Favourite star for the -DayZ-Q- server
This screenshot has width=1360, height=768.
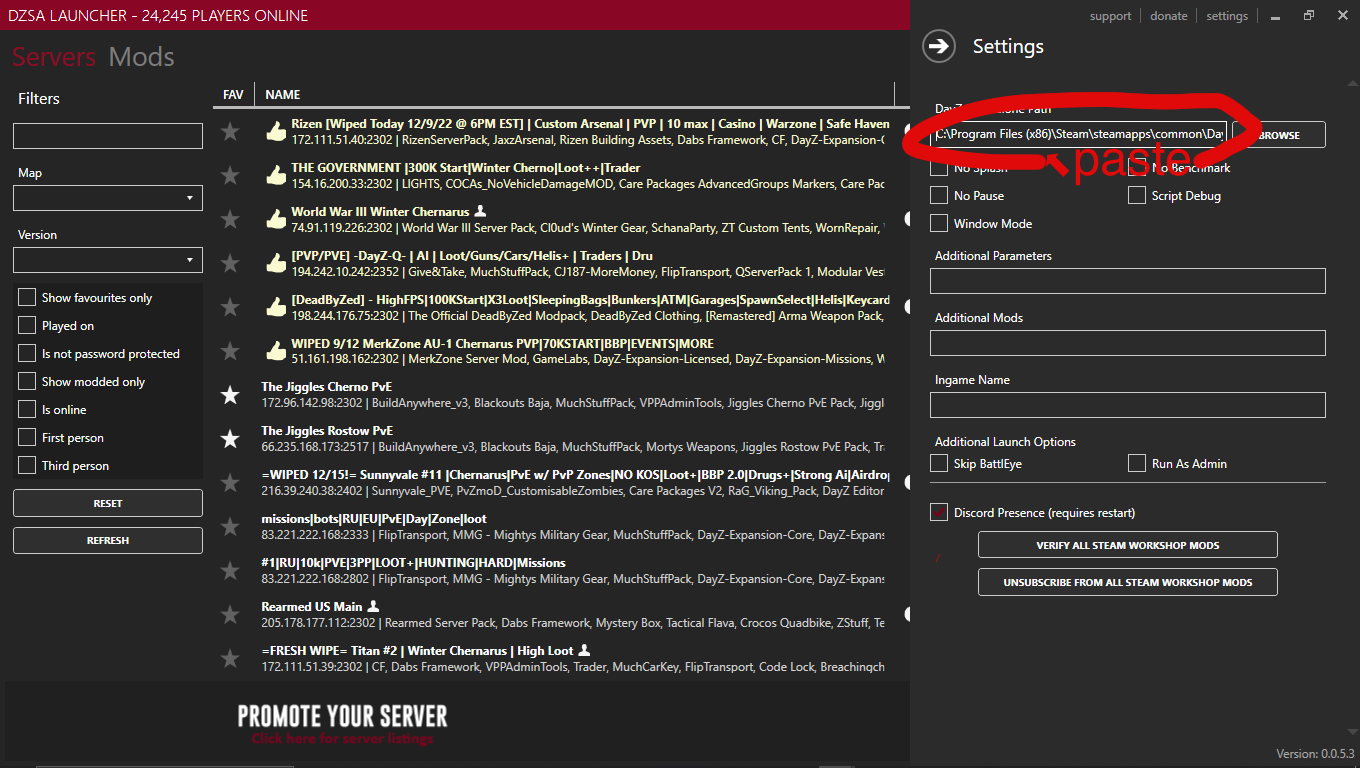(230, 263)
